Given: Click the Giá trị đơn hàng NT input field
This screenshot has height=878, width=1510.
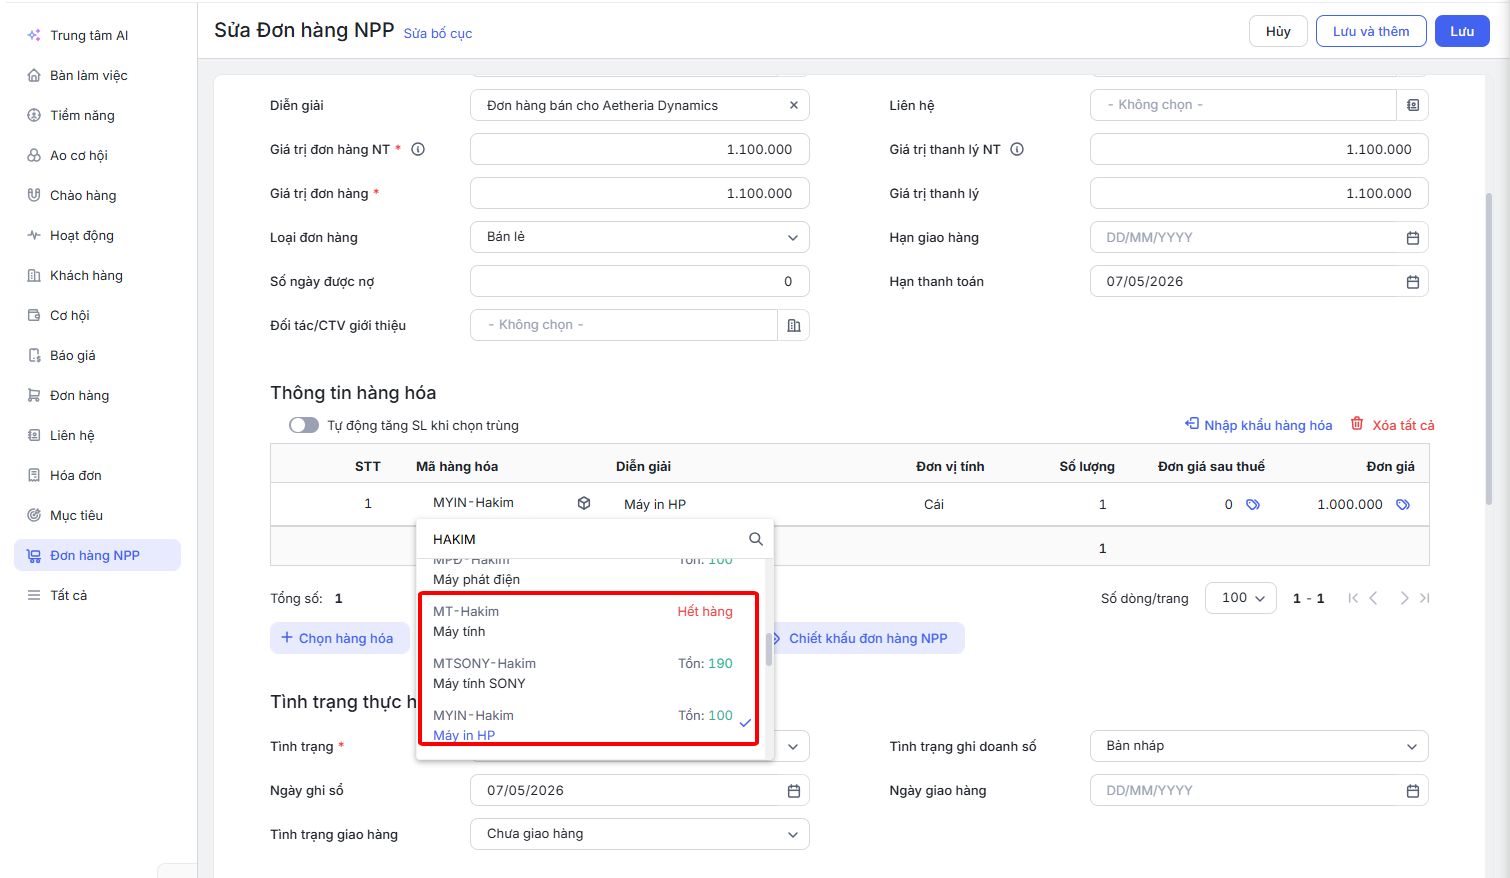Looking at the screenshot, I should (640, 149).
